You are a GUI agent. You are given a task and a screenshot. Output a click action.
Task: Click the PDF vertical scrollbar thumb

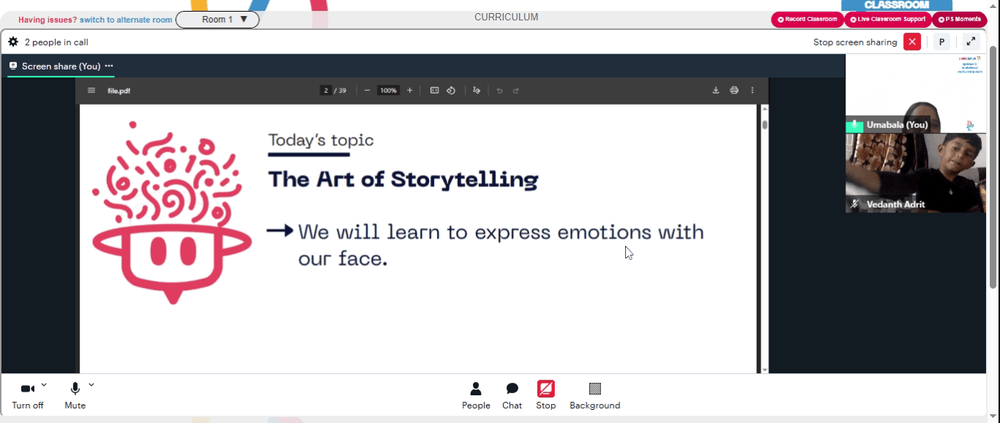tap(765, 124)
